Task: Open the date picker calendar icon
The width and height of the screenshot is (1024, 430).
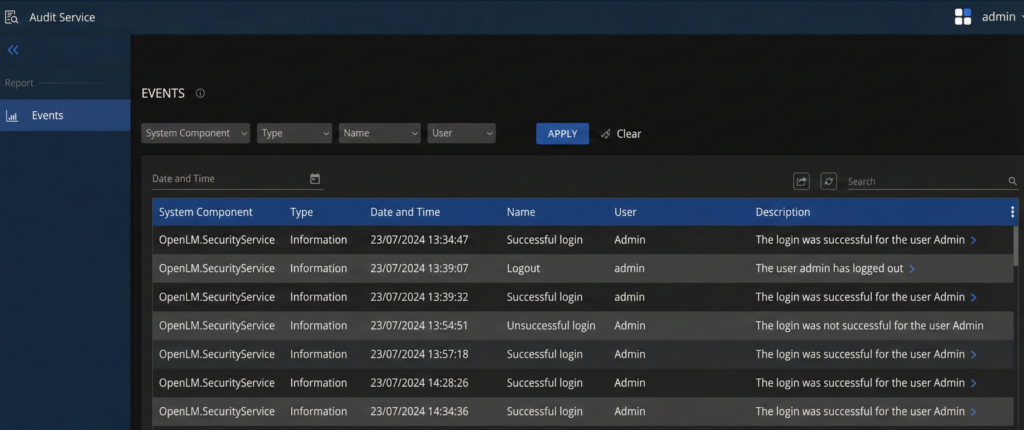Action: tap(315, 179)
